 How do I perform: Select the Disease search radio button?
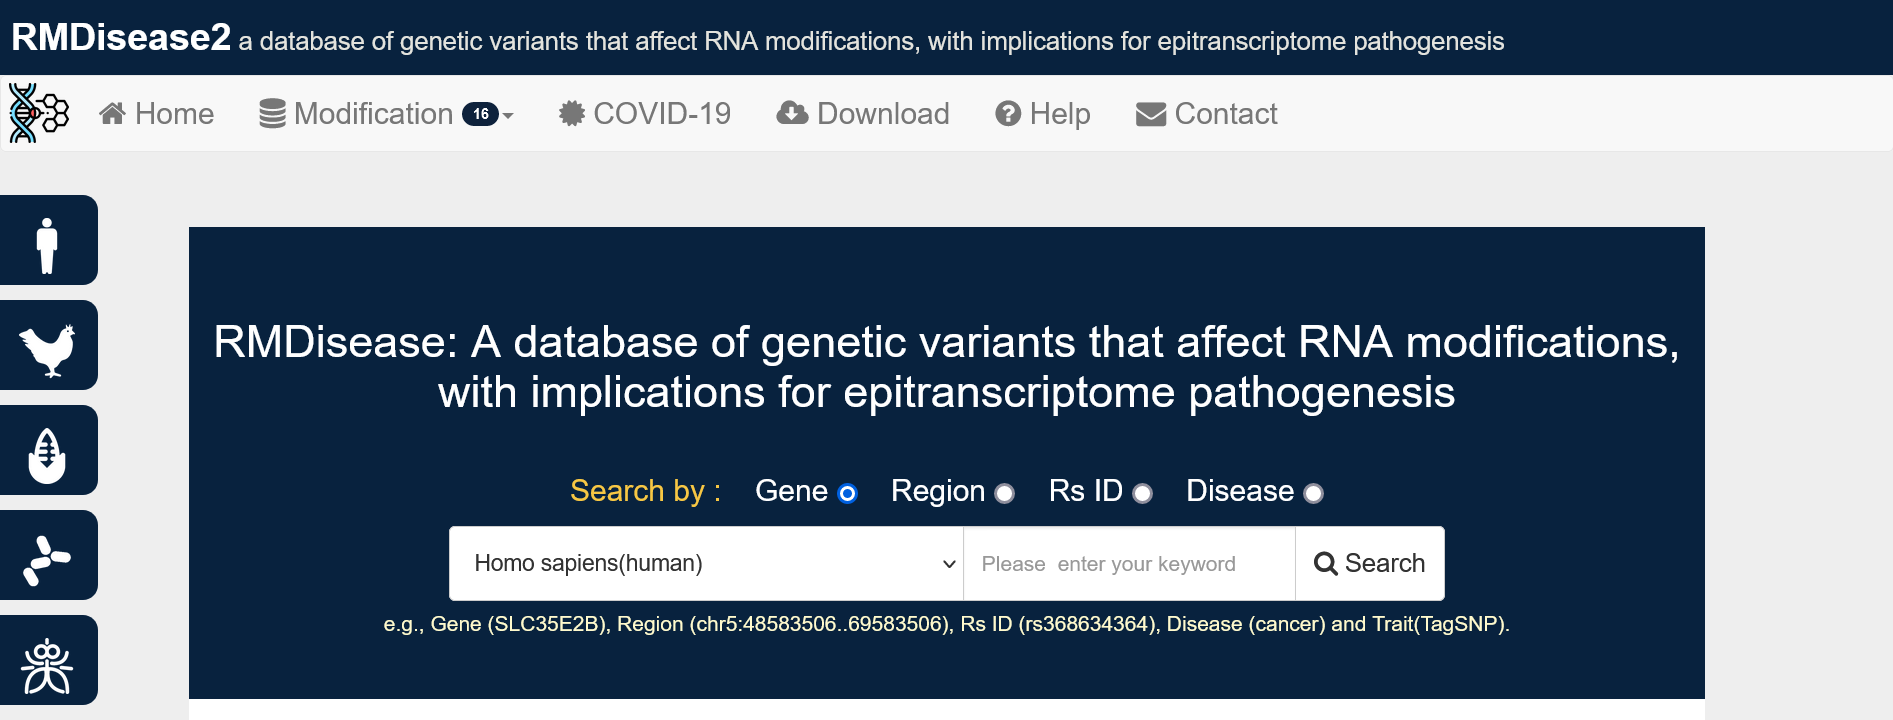point(1314,493)
